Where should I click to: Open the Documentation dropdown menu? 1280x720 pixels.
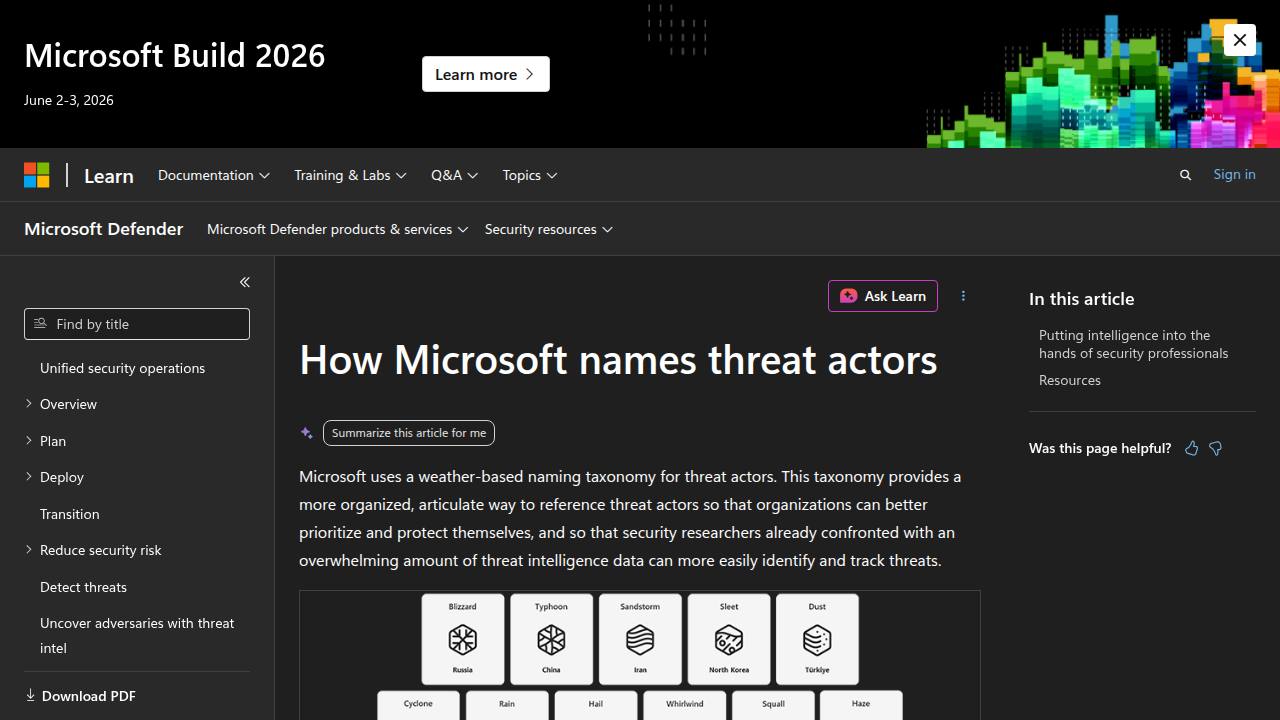click(214, 175)
